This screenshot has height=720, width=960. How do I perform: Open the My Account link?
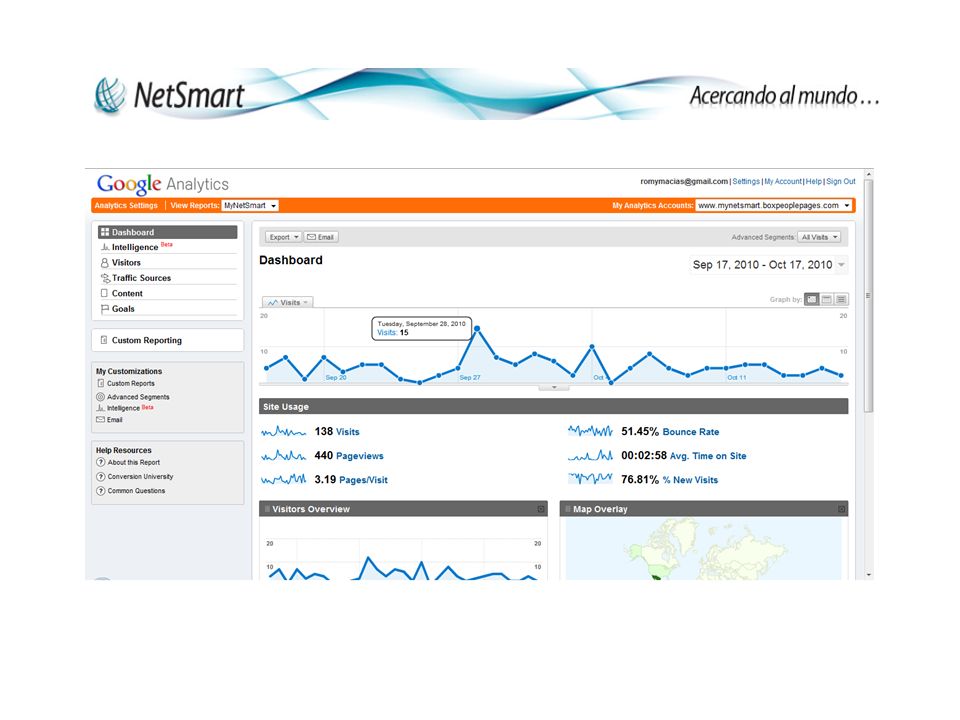click(x=783, y=181)
